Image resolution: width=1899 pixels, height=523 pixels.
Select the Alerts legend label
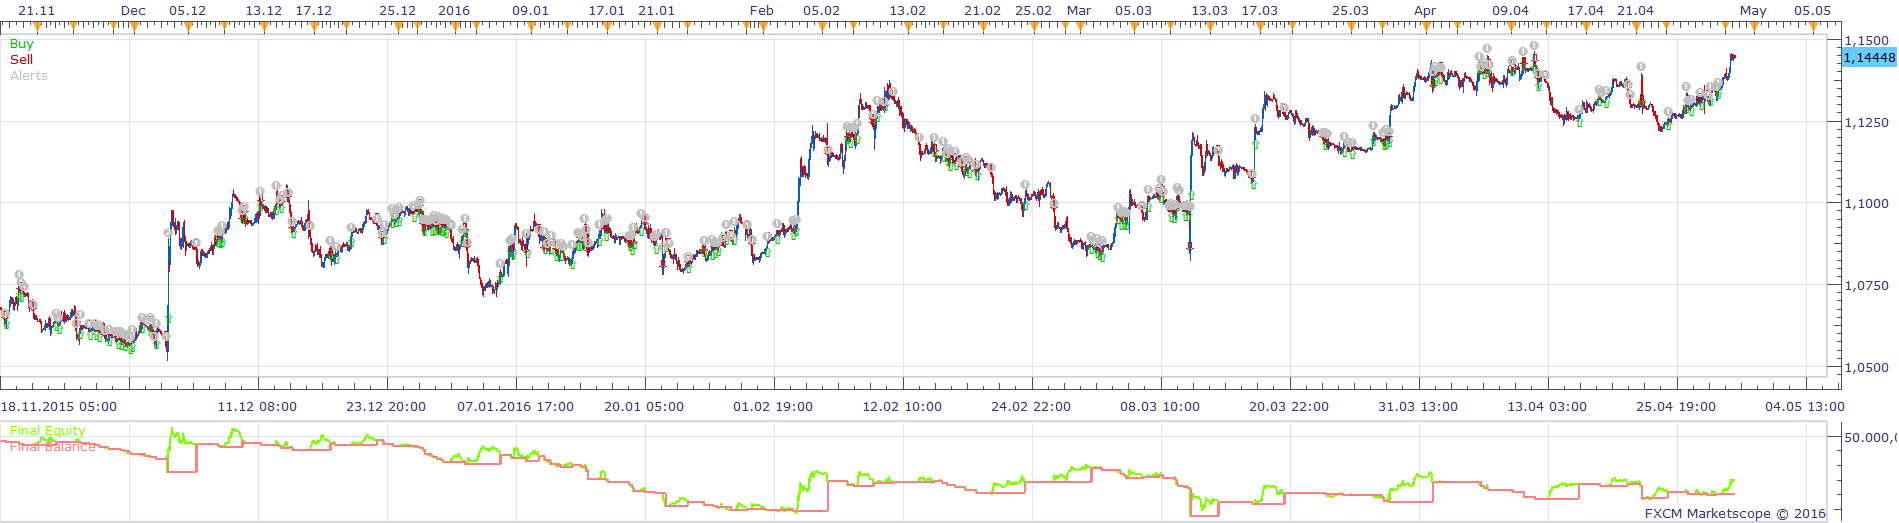[x=29, y=76]
